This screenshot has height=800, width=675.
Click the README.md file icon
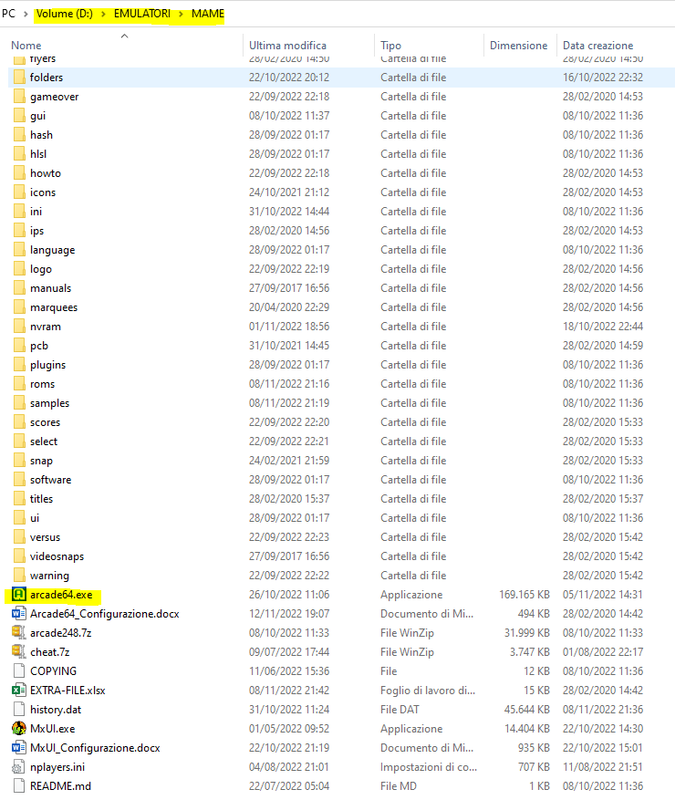(19, 786)
